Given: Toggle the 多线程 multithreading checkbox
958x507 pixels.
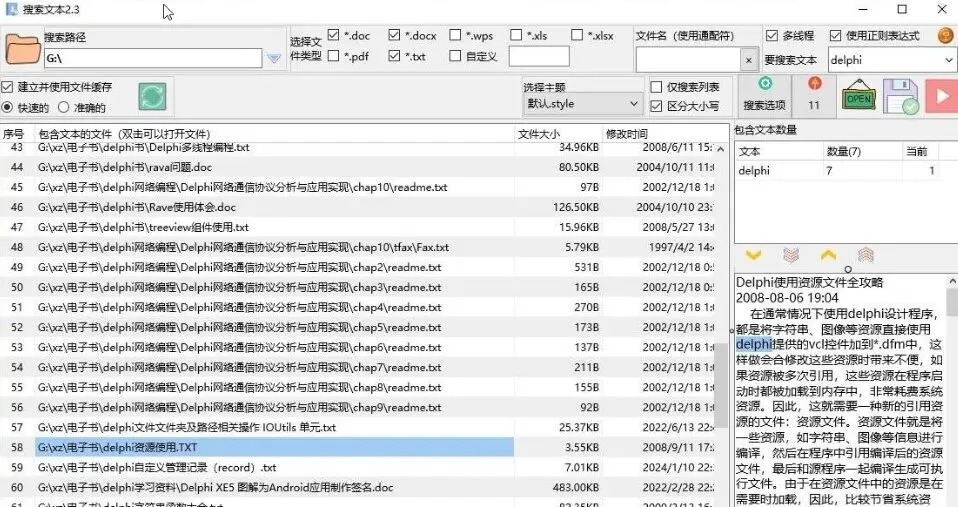Looking at the screenshot, I should (x=772, y=35).
